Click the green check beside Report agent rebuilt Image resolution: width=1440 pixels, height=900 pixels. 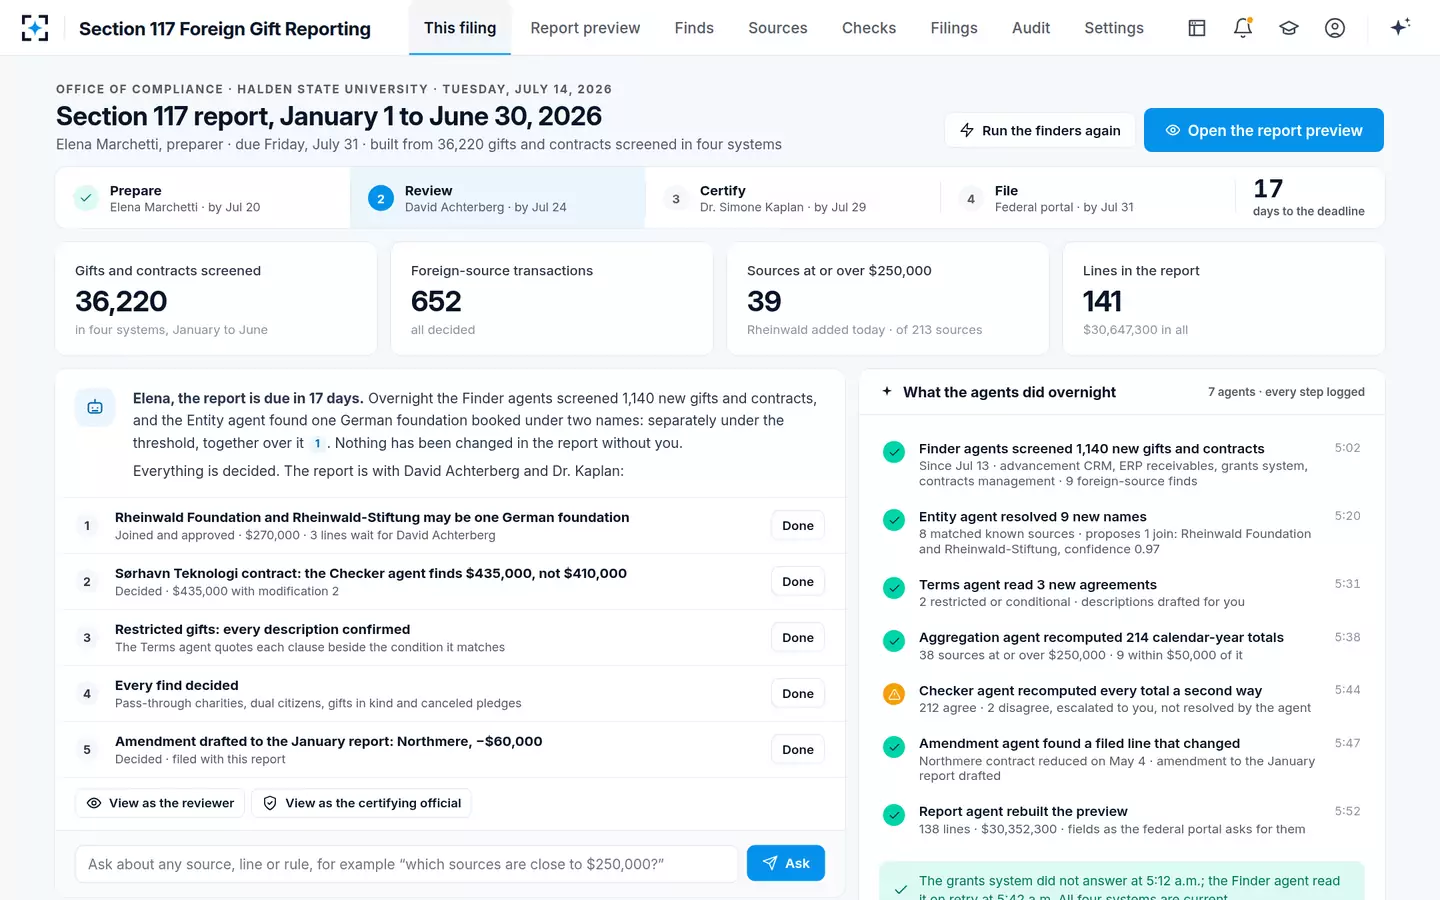pyautogui.click(x=894, y=815)
